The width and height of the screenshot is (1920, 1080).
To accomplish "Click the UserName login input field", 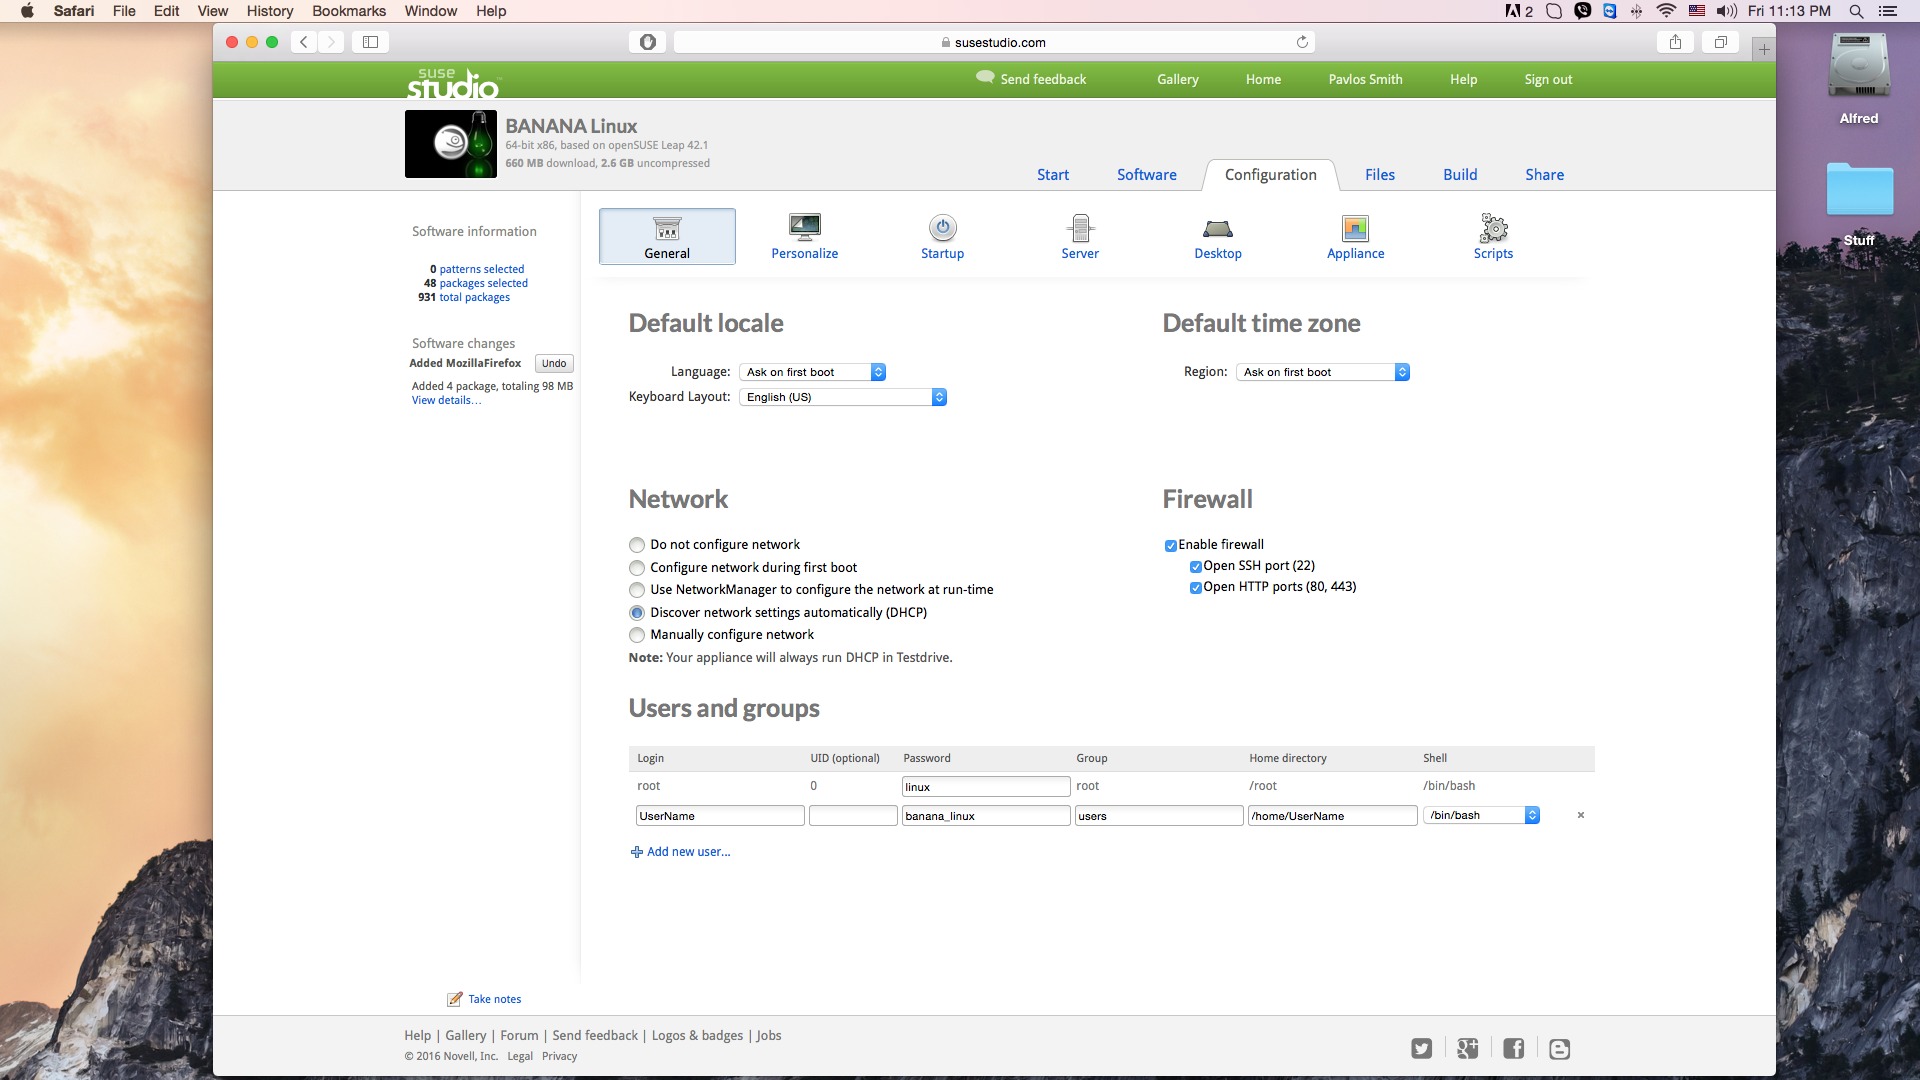I will tap(719, 815).
